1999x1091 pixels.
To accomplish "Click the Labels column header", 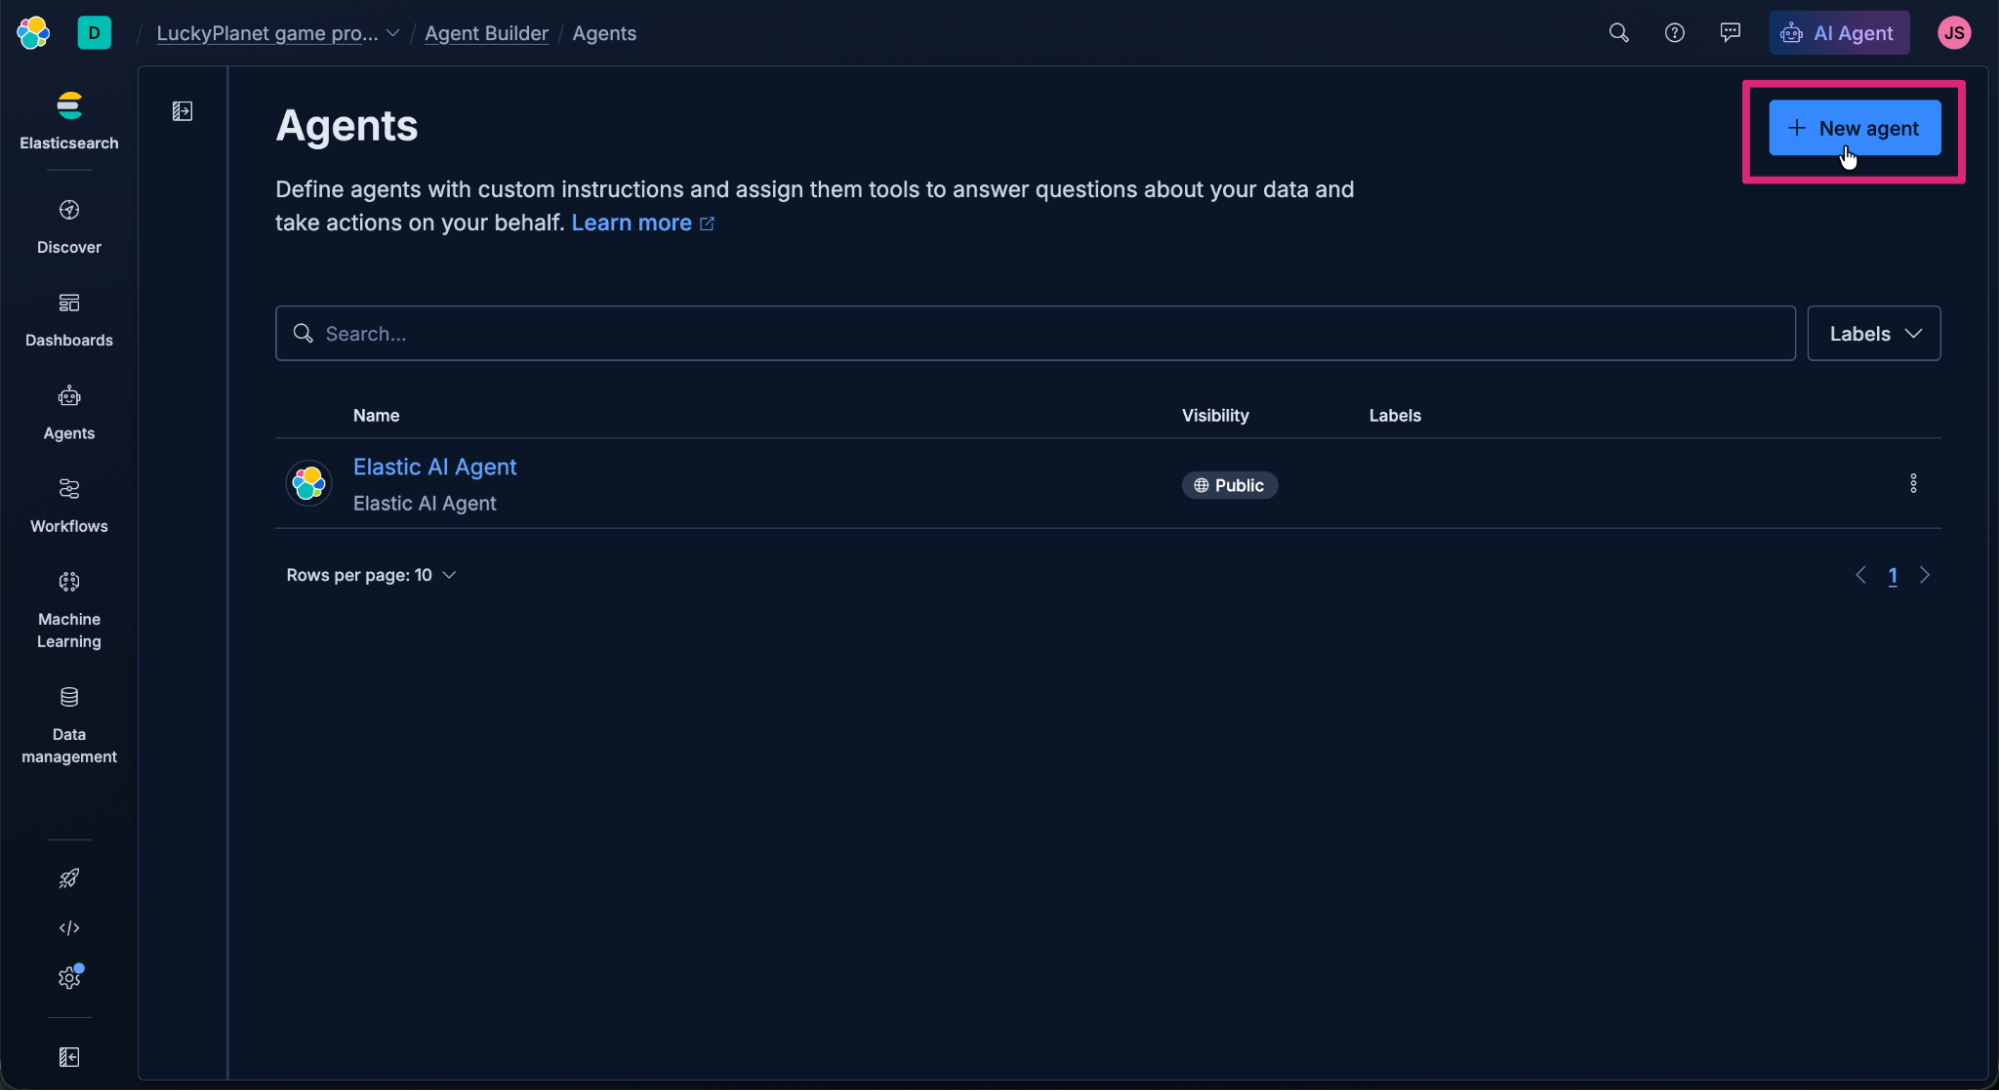I will (1394, 415).
